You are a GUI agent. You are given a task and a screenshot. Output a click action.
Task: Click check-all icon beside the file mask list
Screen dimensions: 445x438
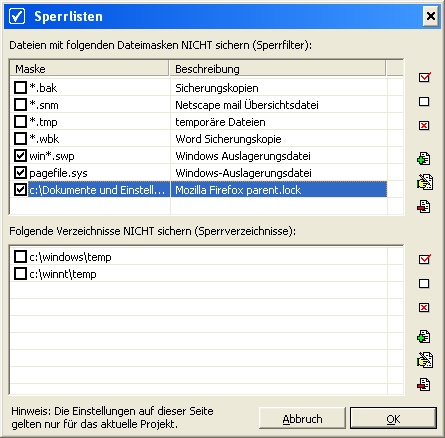(424, 77)
